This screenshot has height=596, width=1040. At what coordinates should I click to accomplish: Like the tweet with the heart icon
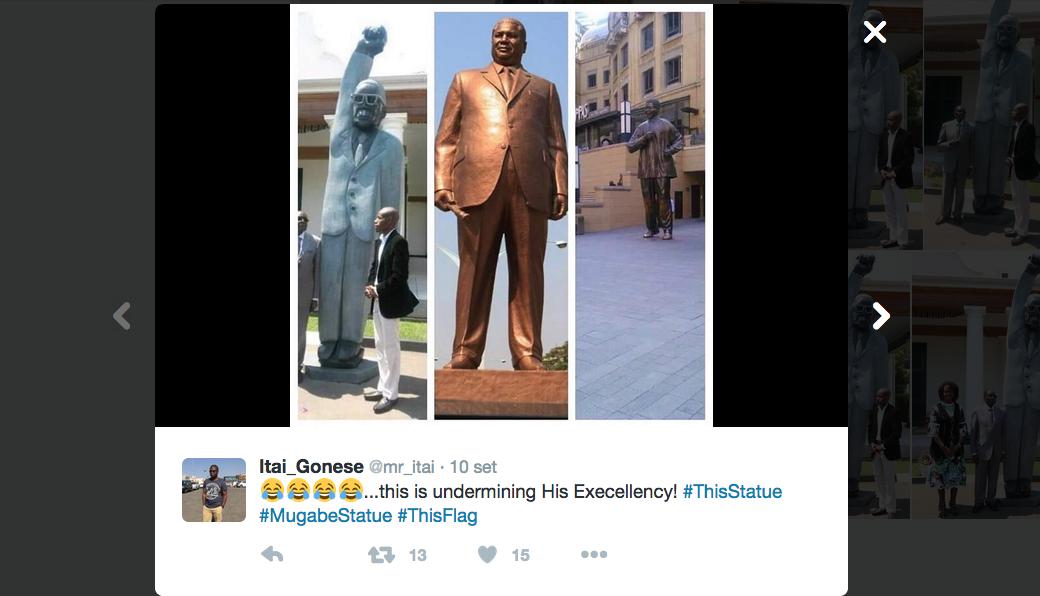(x=488, y=554)
